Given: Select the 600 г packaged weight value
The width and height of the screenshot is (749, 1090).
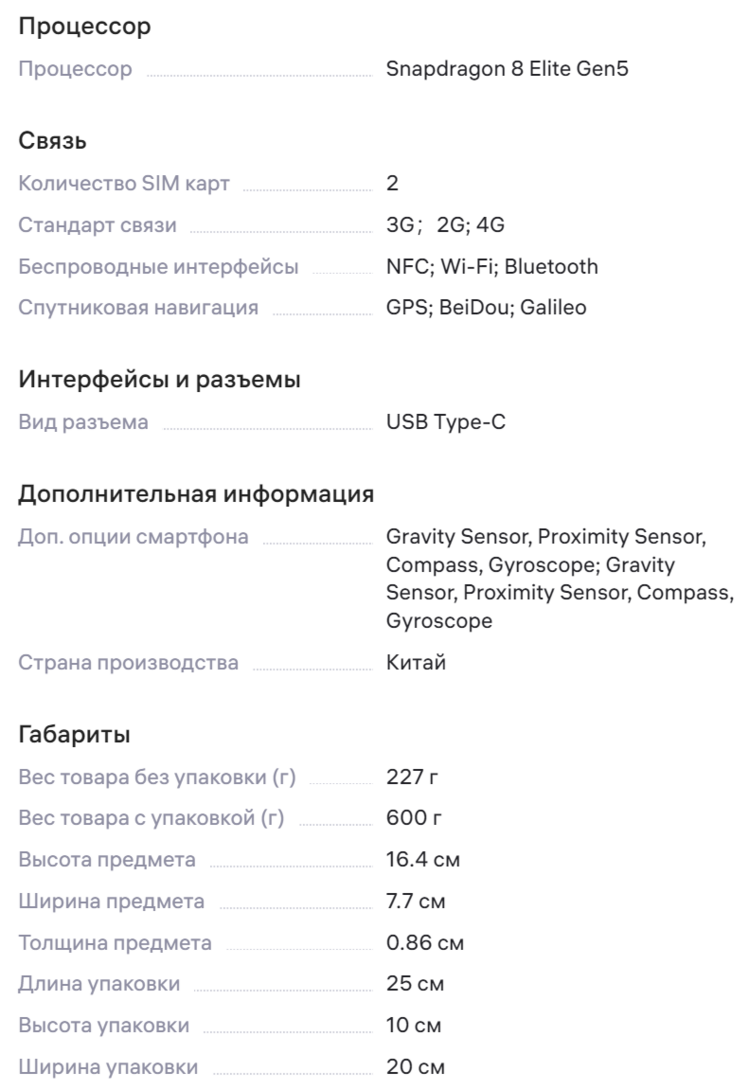Looking at the screenshot, I should [x=414, y=819].
